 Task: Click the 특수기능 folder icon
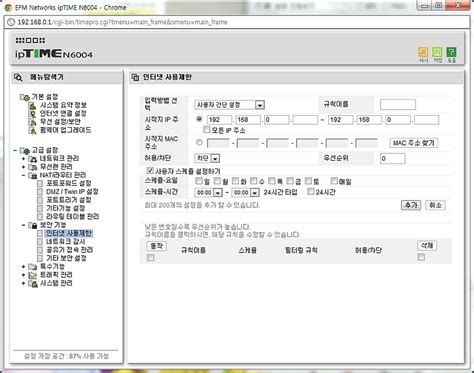(33, 267)
